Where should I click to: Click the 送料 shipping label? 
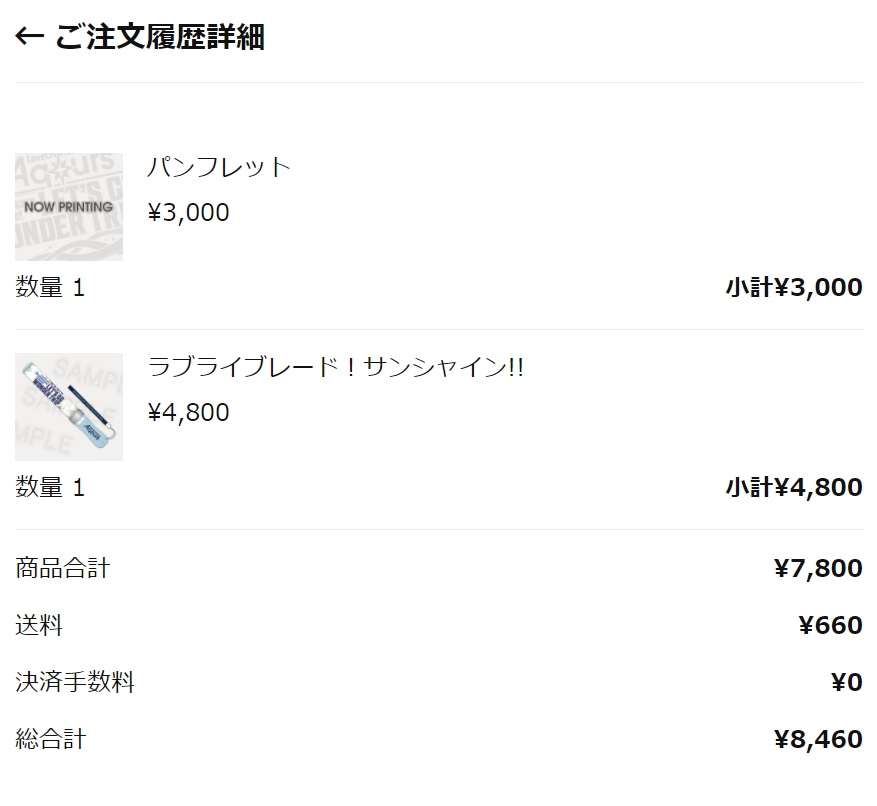point(39,626)
